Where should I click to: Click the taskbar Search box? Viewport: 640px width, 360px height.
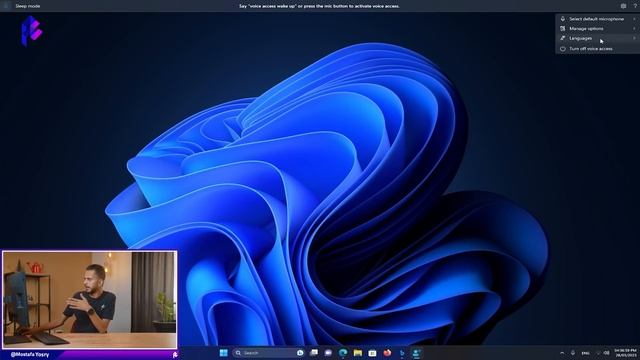click(x=269, y=353)
